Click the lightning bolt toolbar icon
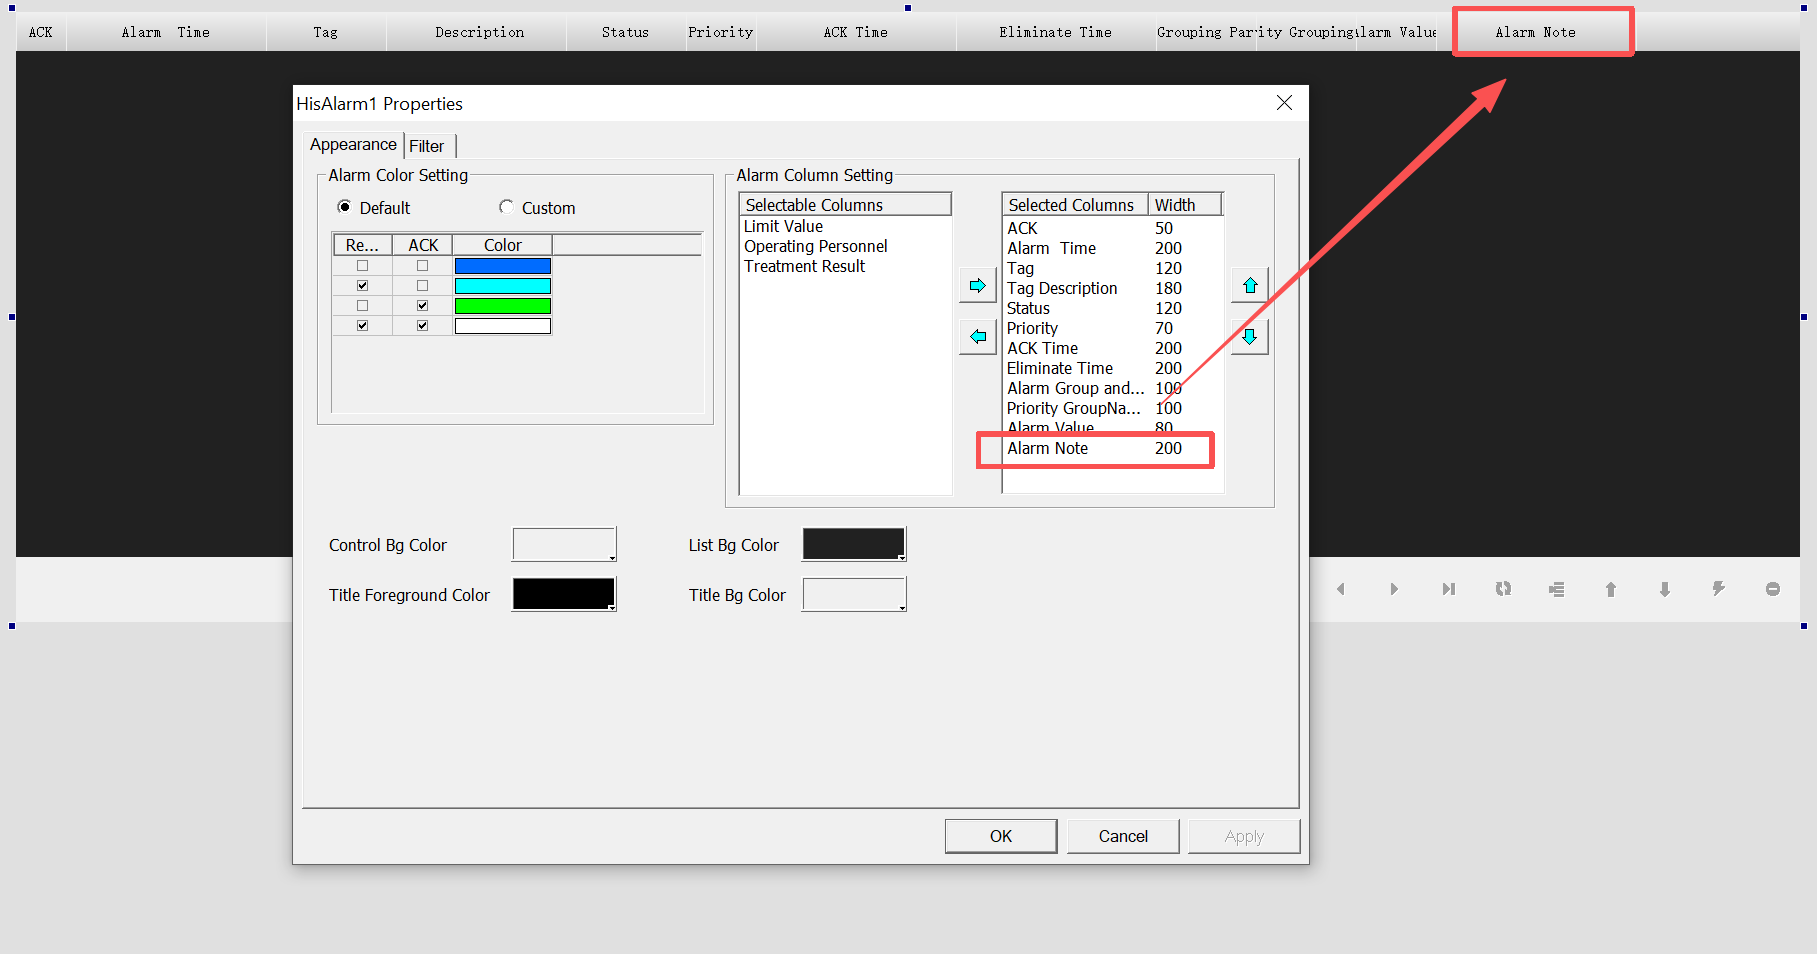 tap(1718, 589)
